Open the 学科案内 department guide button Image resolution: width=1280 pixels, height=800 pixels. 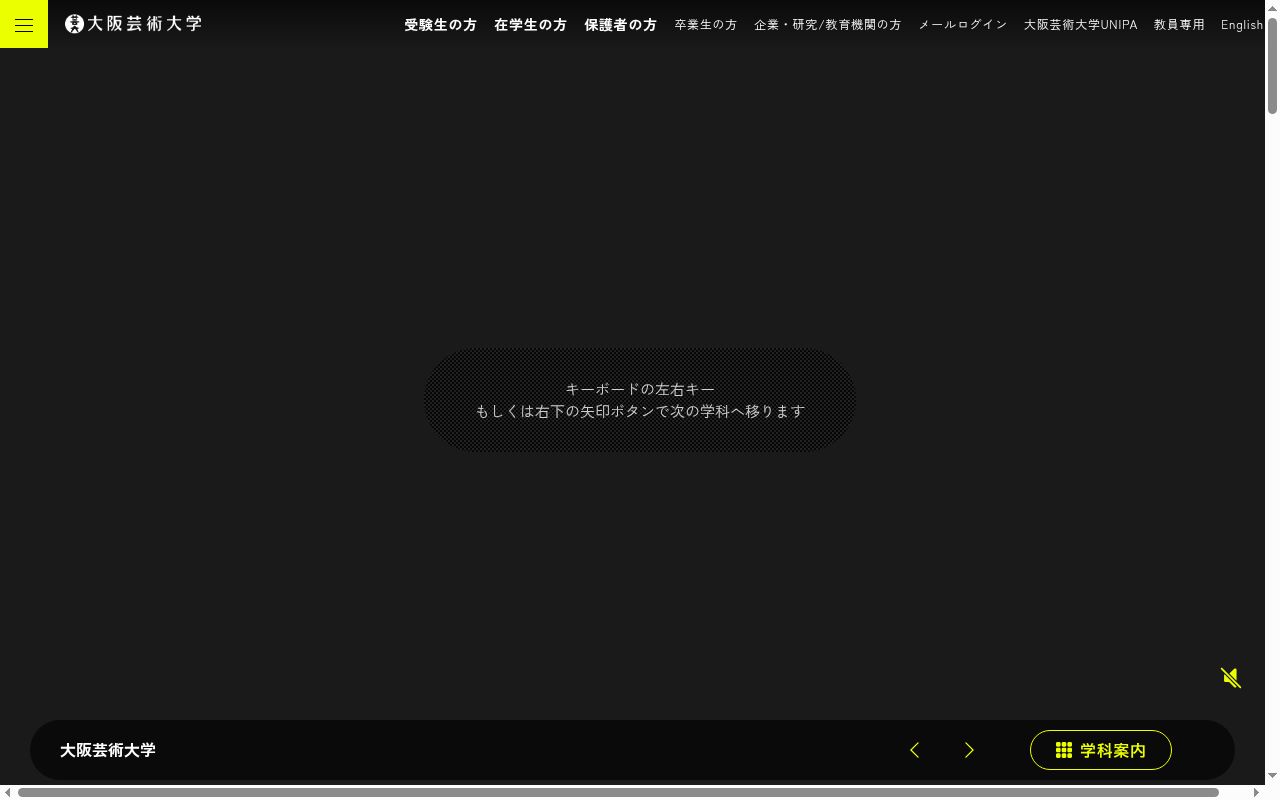(1101, 750)
